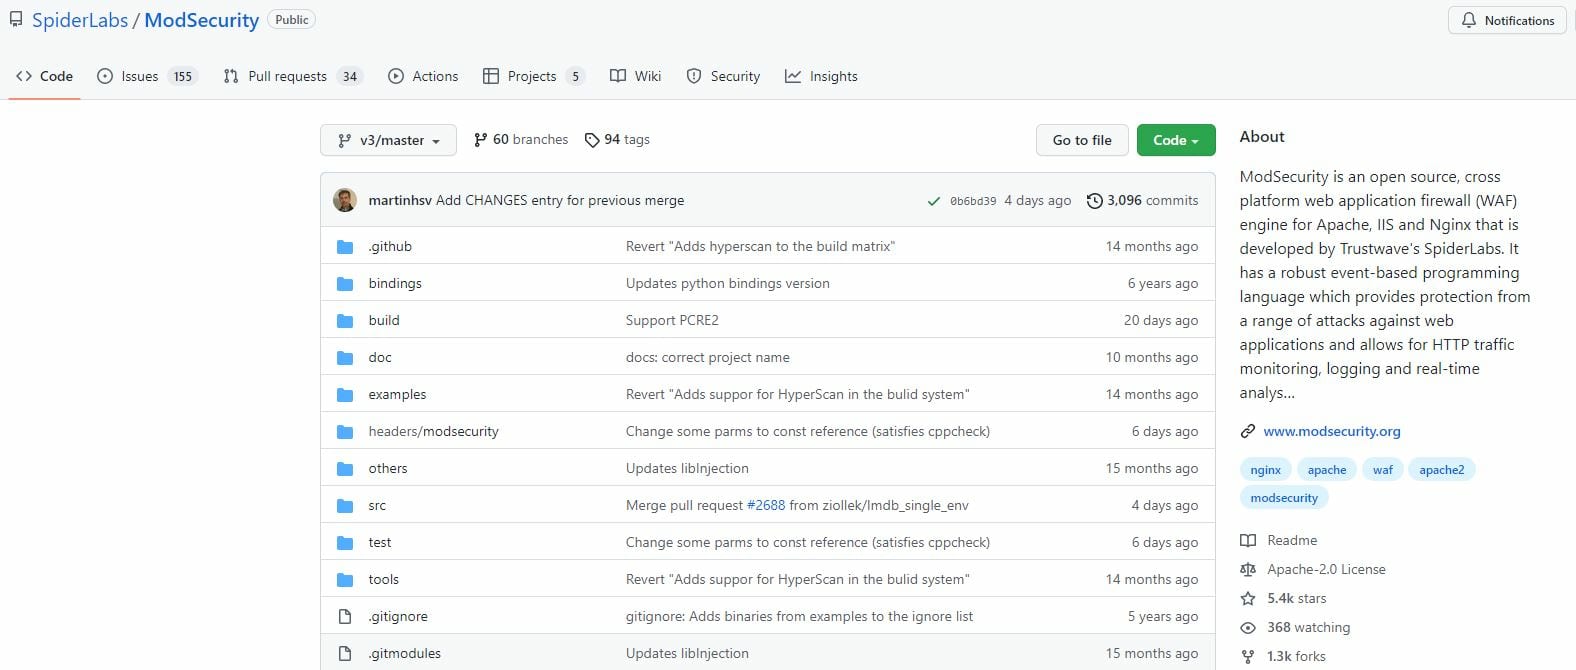
Task: Click the Readme book icon
Action: (x=1248, y=541)
